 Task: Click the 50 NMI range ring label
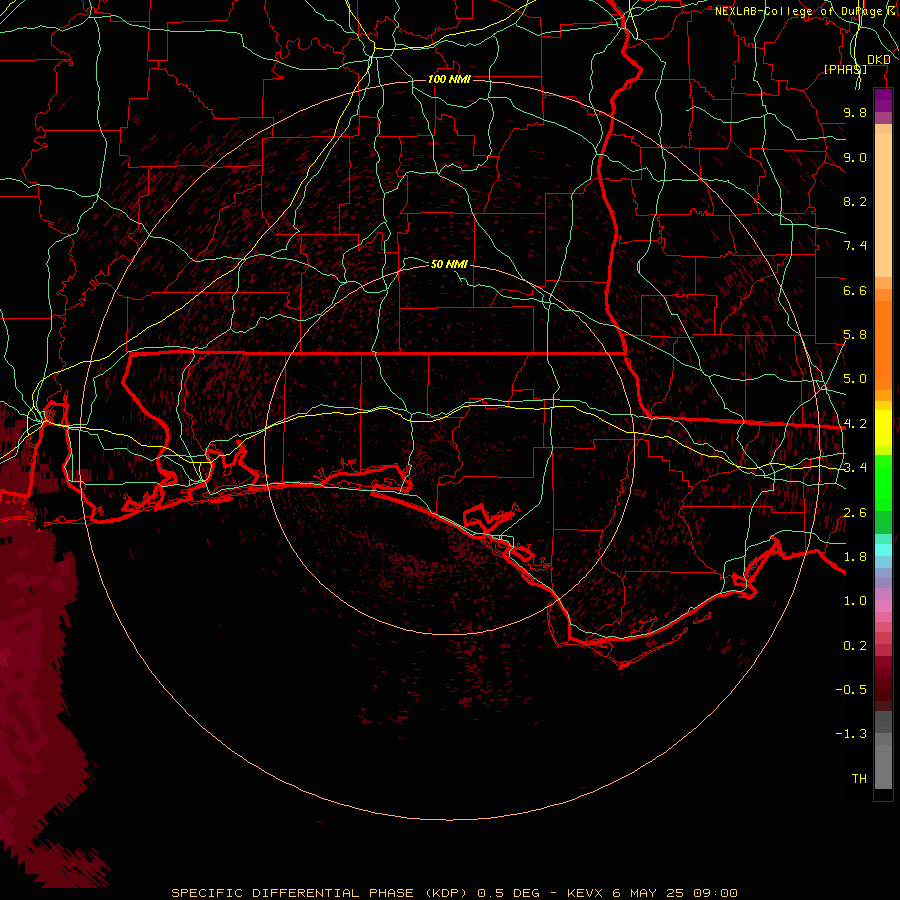pos(449,264)
